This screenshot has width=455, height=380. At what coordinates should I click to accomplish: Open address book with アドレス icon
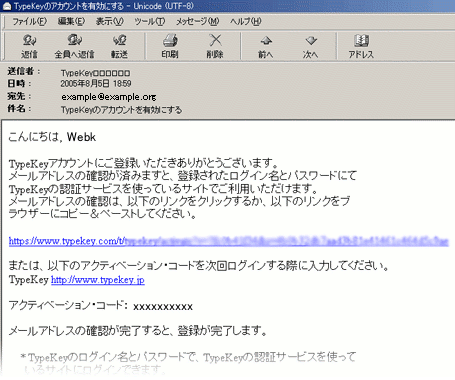click(361, 46)
